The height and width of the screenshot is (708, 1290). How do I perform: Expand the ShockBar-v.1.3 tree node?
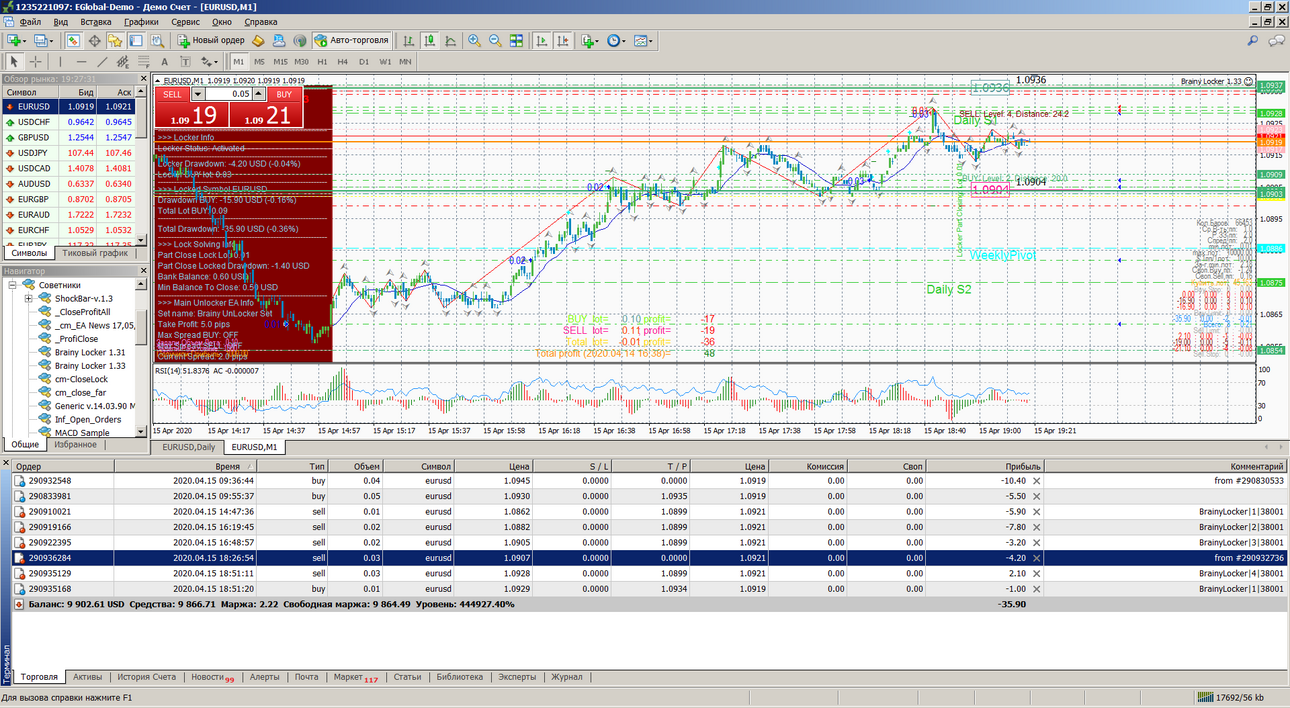point(29,298)
